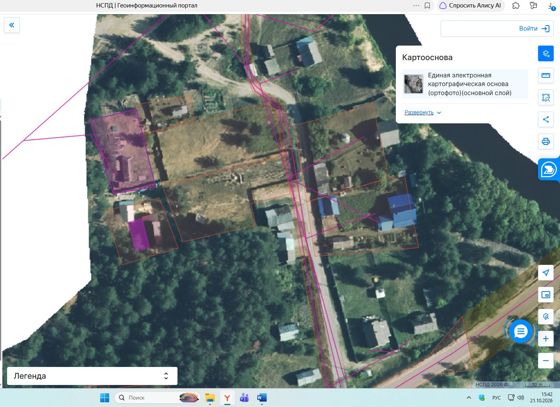Select the area search tool icon
This screenshot has width=560, height=407.
545,97
